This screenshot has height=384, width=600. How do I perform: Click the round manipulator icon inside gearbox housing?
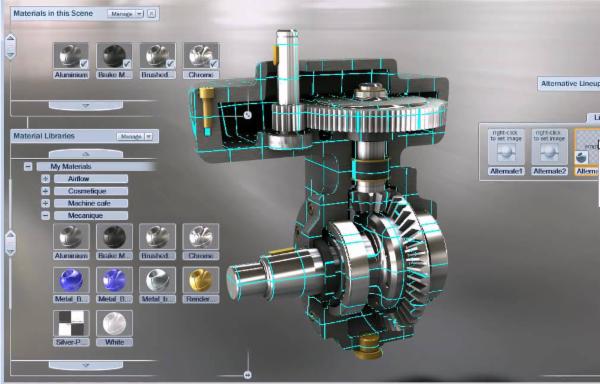tap(248, 115)
